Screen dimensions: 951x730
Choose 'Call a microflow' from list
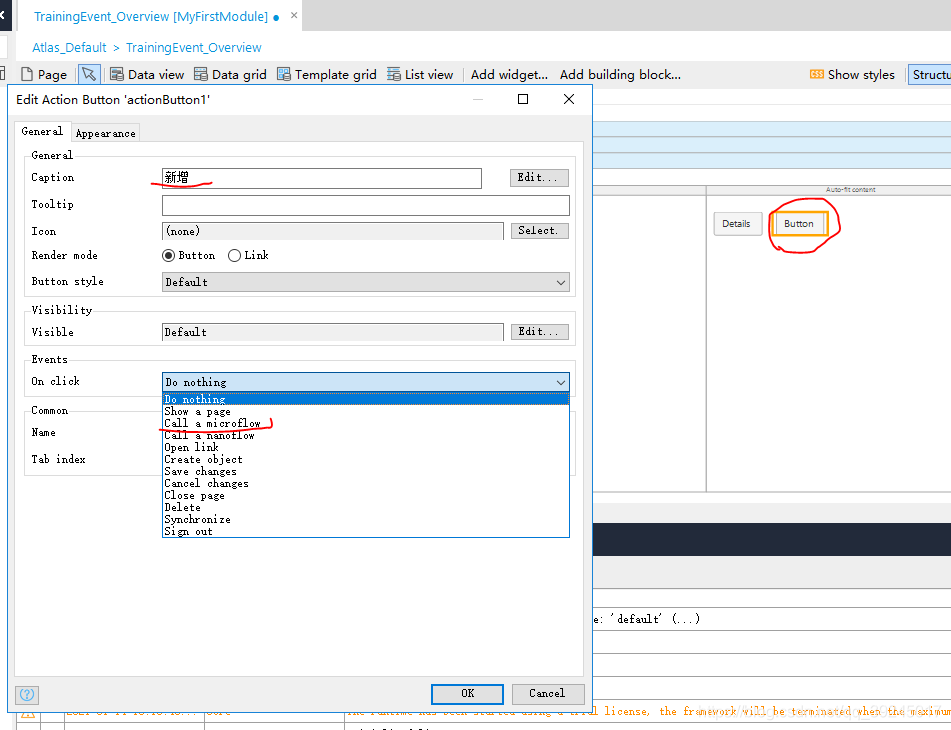point(212,424)
